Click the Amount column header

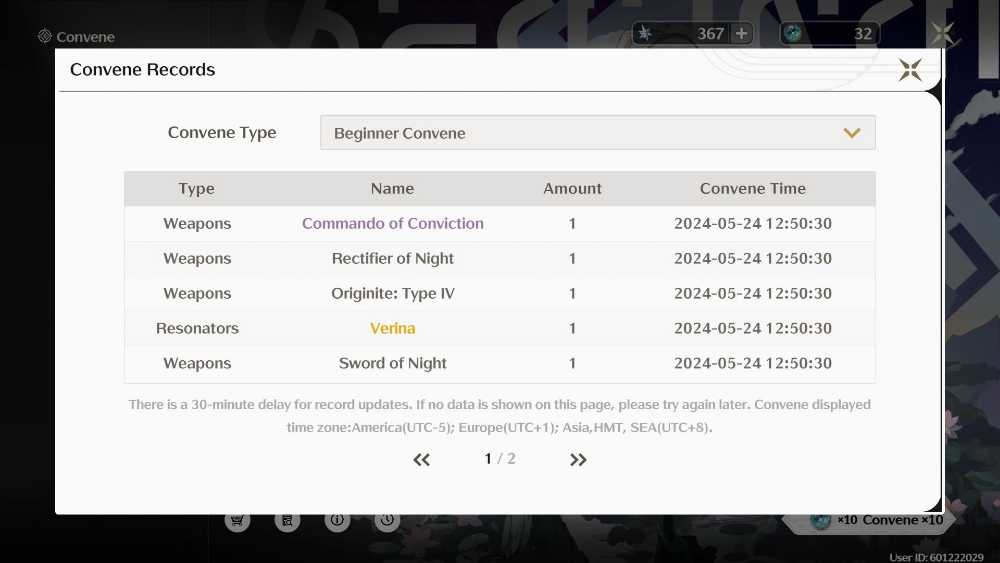pos(573,189)
